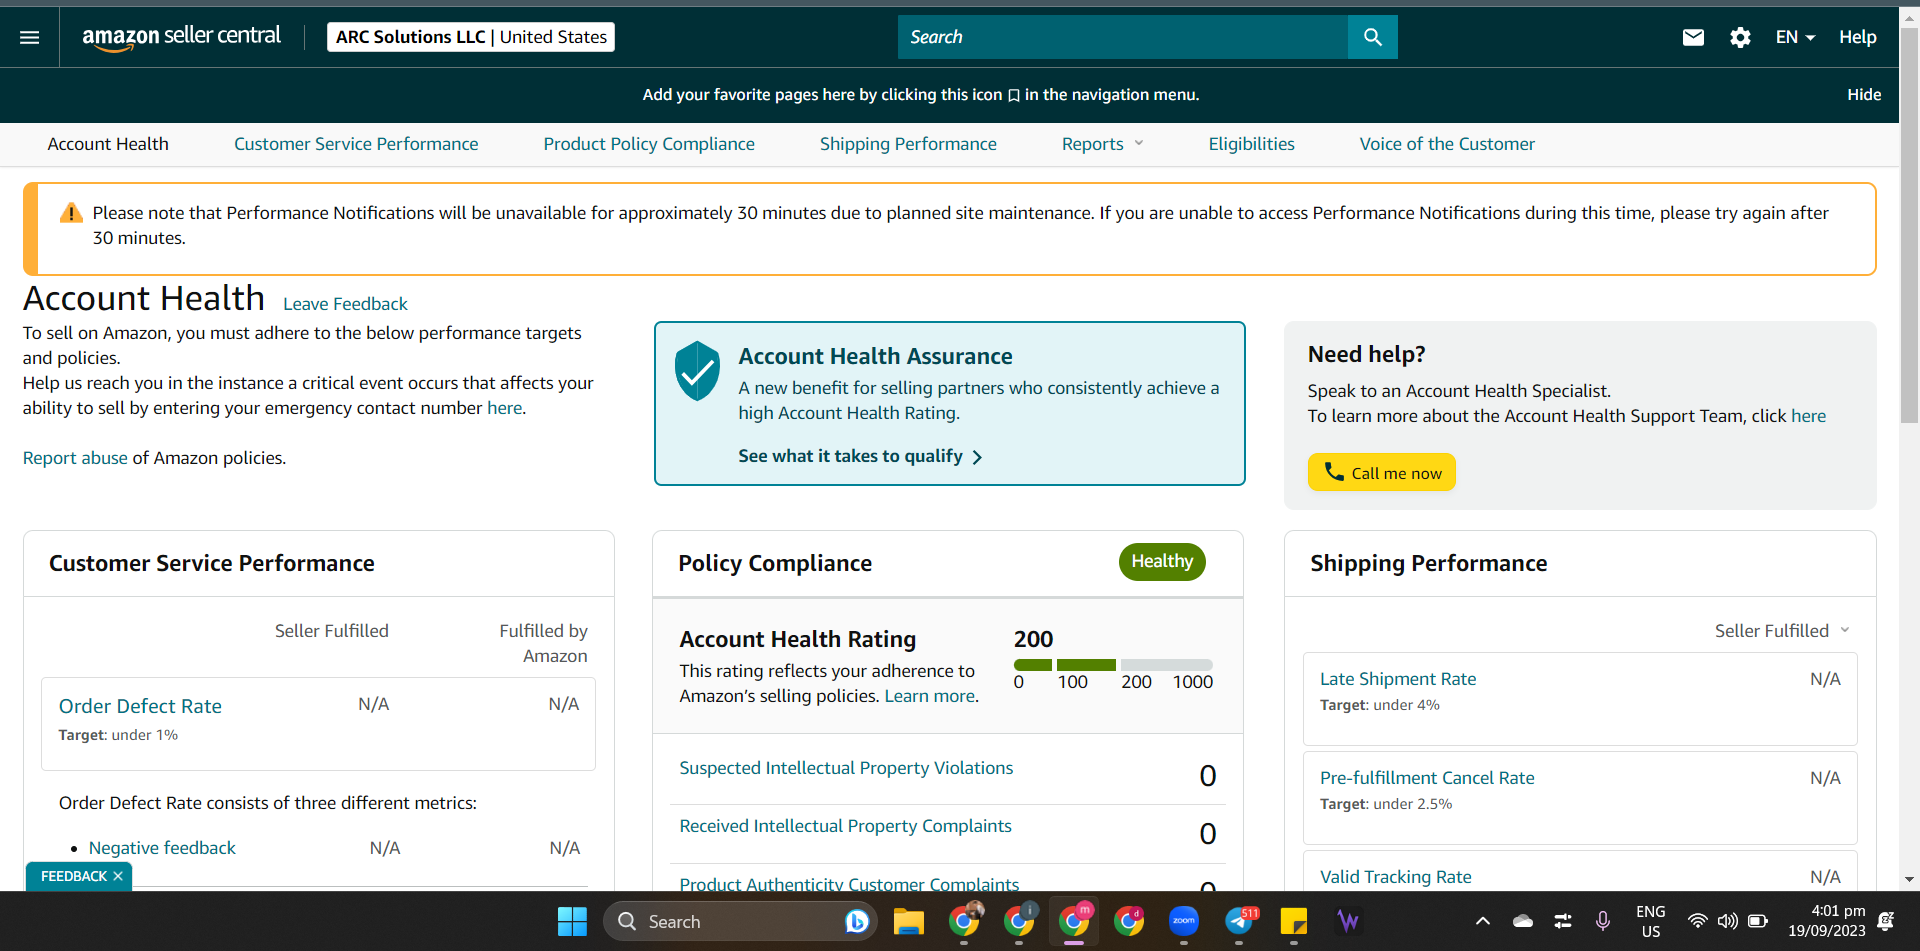Click Help in the top header
The height and width of the screenshot is (951, 1920).
pyautogui.click(x=1857, y=37)
